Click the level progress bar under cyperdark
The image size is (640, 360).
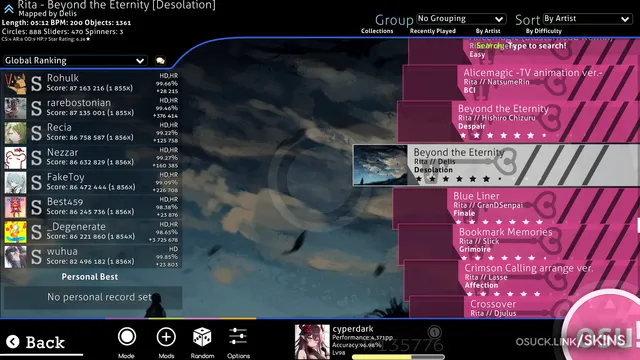[398, 357]
